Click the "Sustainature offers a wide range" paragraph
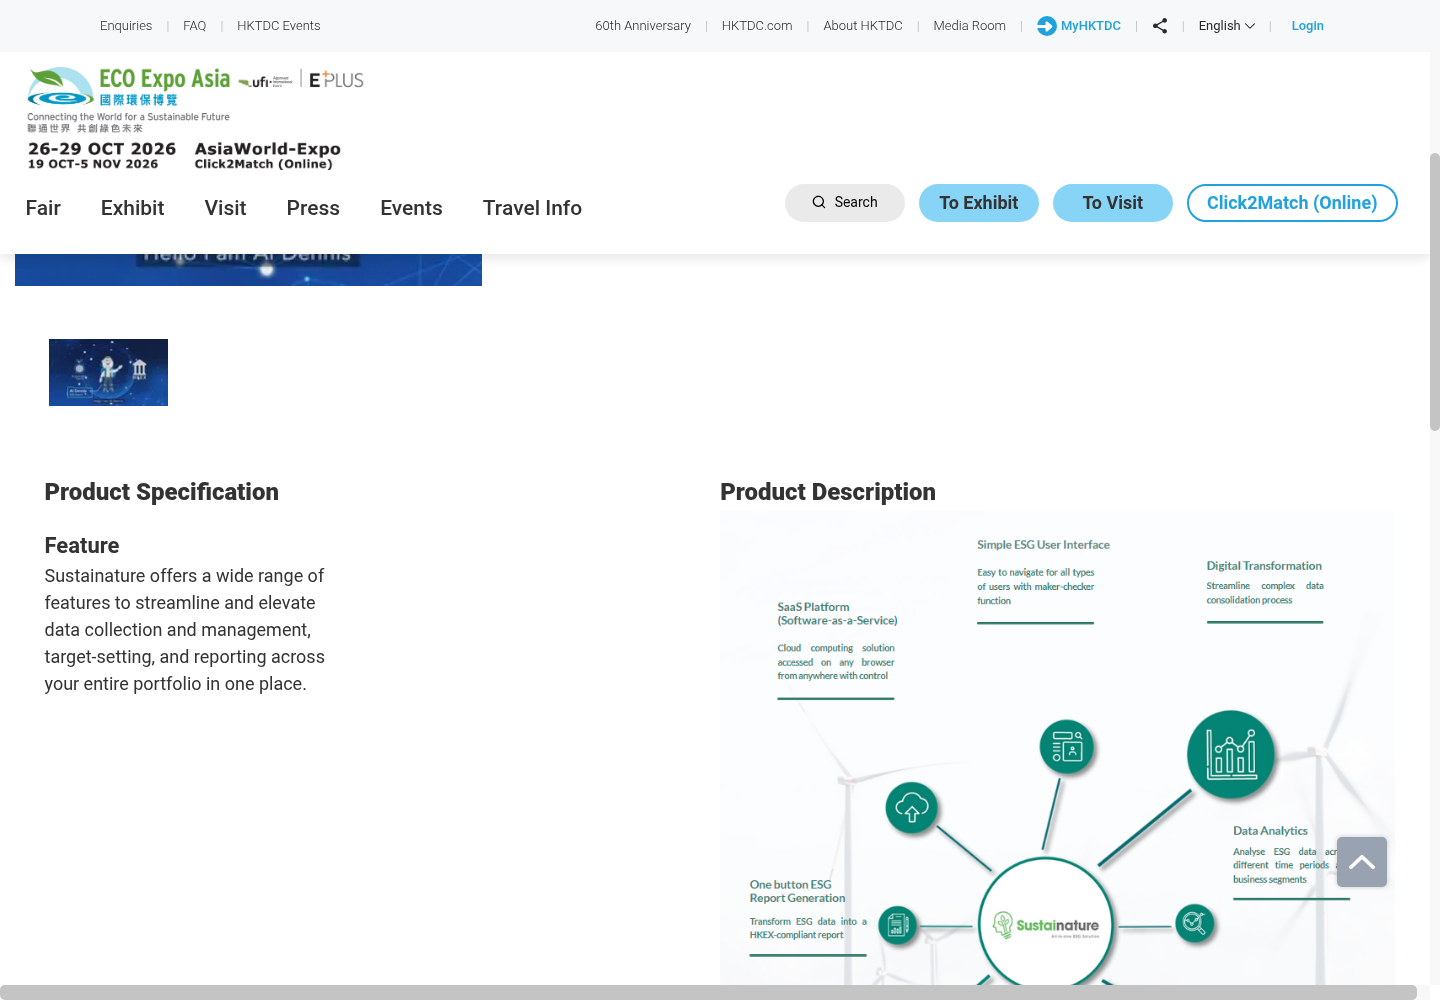The image size is (1440, 1000). point(185,630)
